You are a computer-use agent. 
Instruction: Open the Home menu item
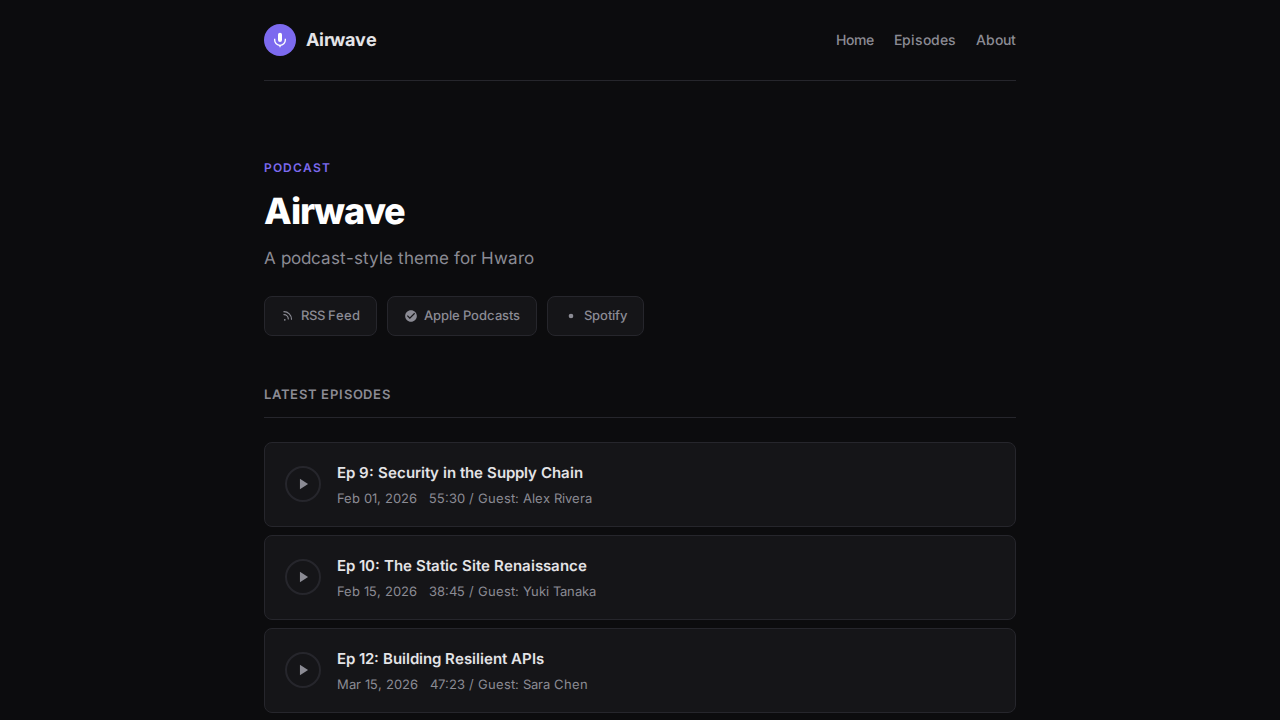(x=854, y=40)
